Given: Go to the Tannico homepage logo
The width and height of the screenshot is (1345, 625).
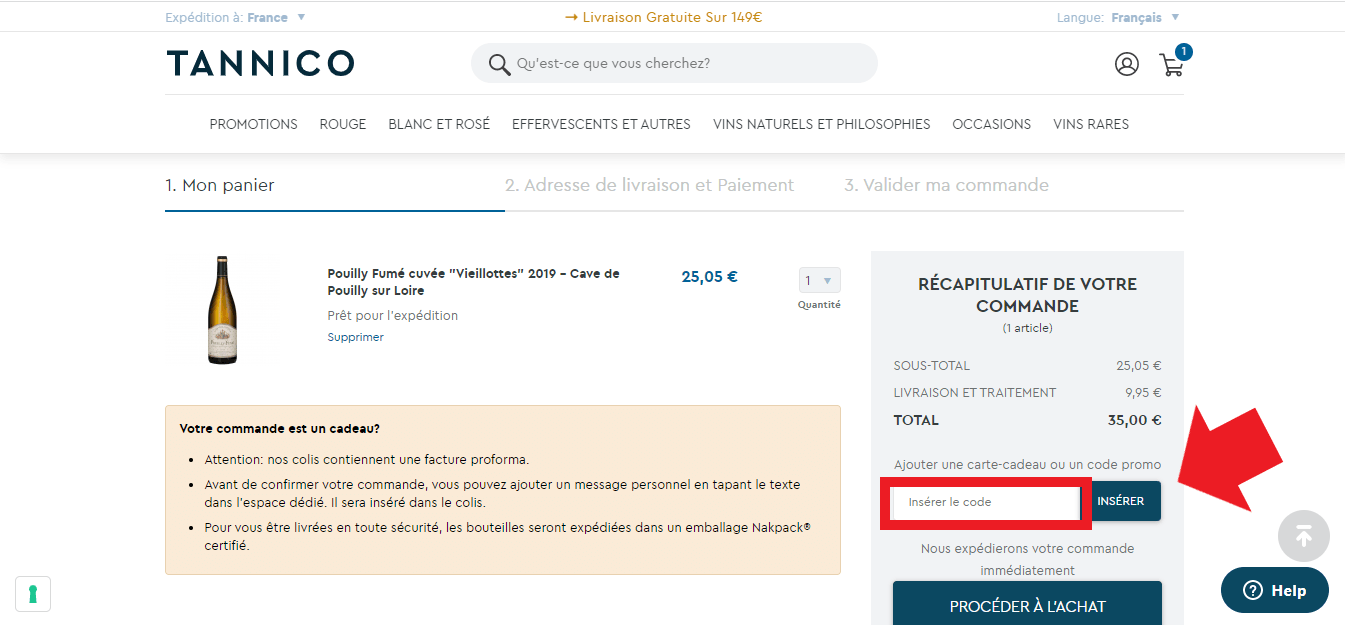Looking at the screenshot, I should (260, 63).
